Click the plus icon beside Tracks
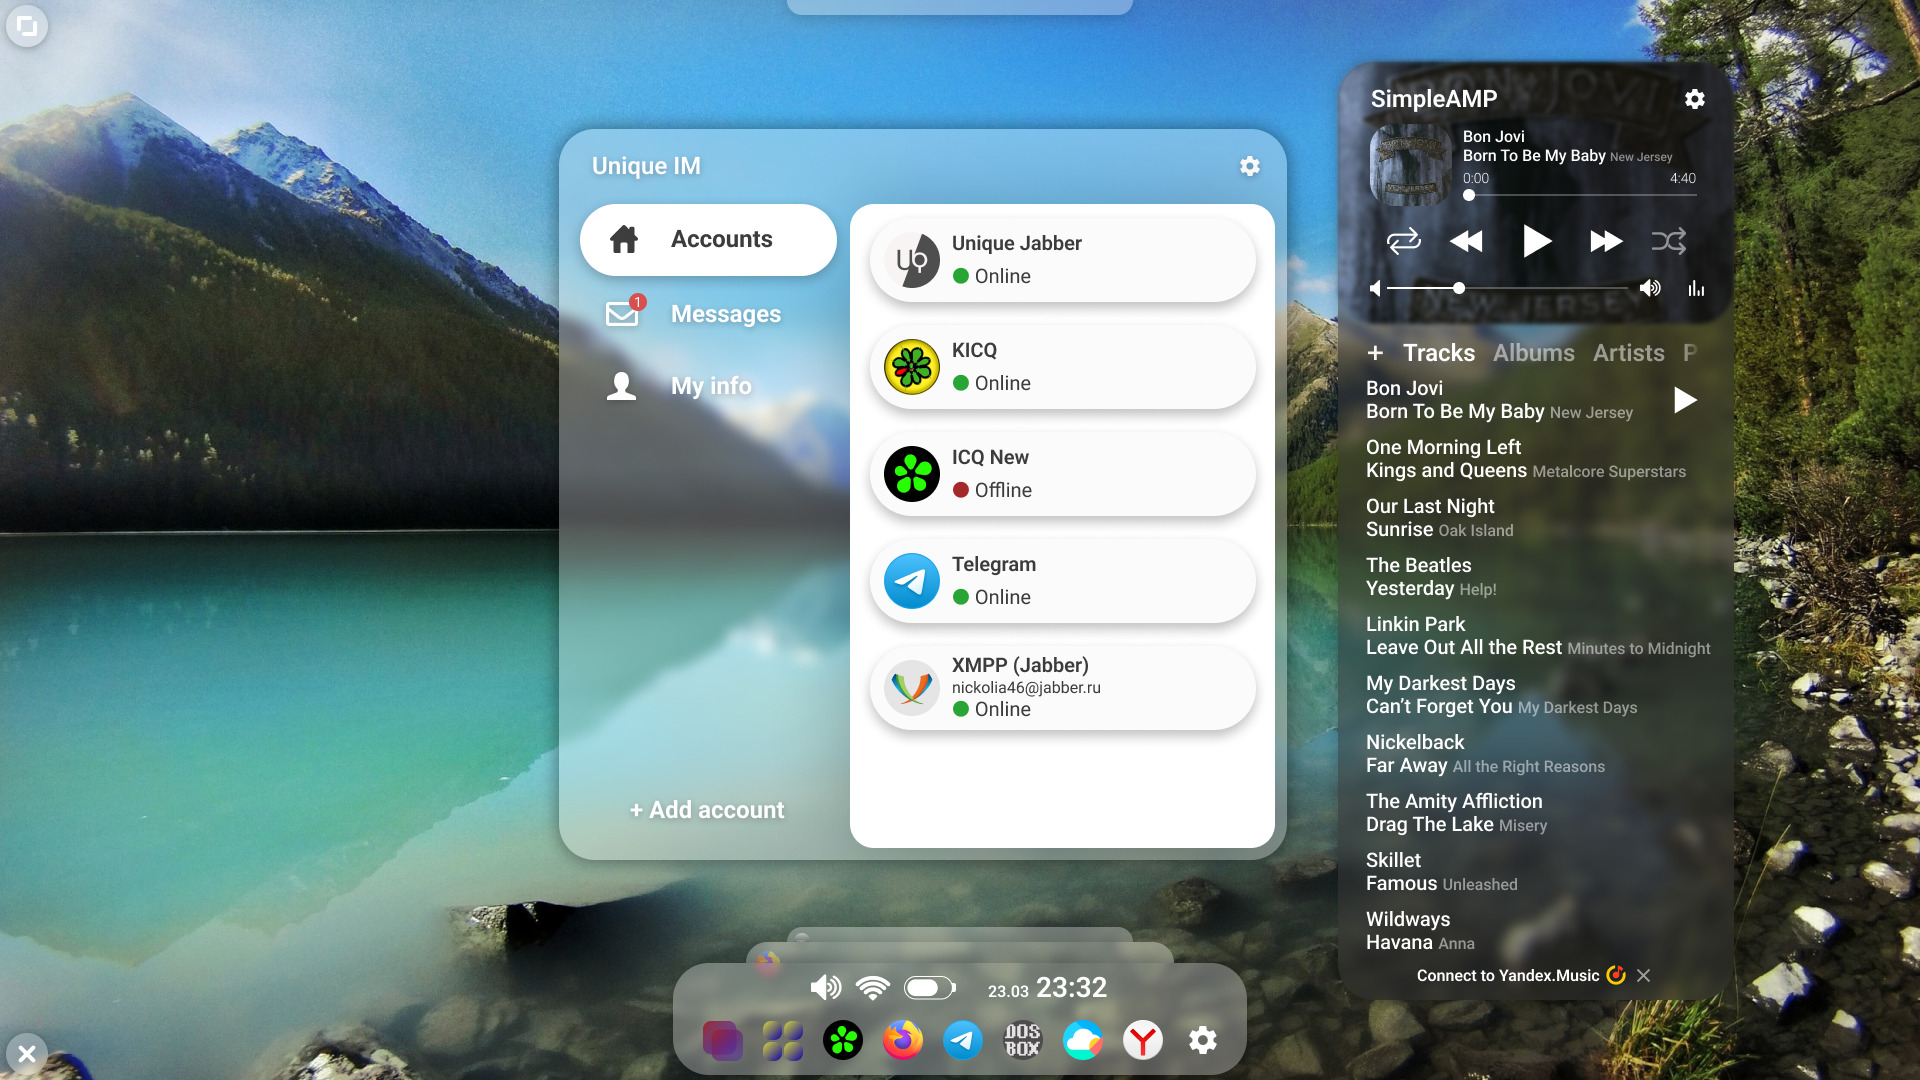 pyautogui.click(x=1375, y=353)
